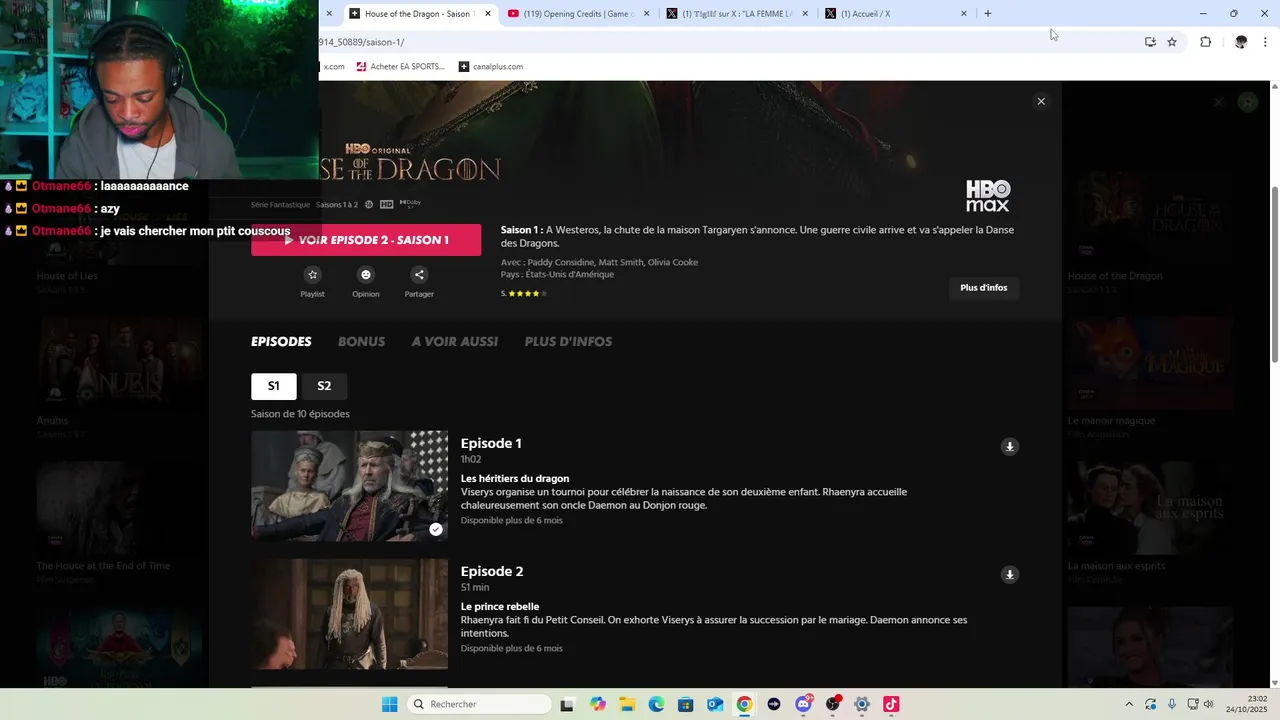Open volume control in system tray
Viewport: 1280px width, 720px height.
pyautogui.click(x=1208, y=704)
